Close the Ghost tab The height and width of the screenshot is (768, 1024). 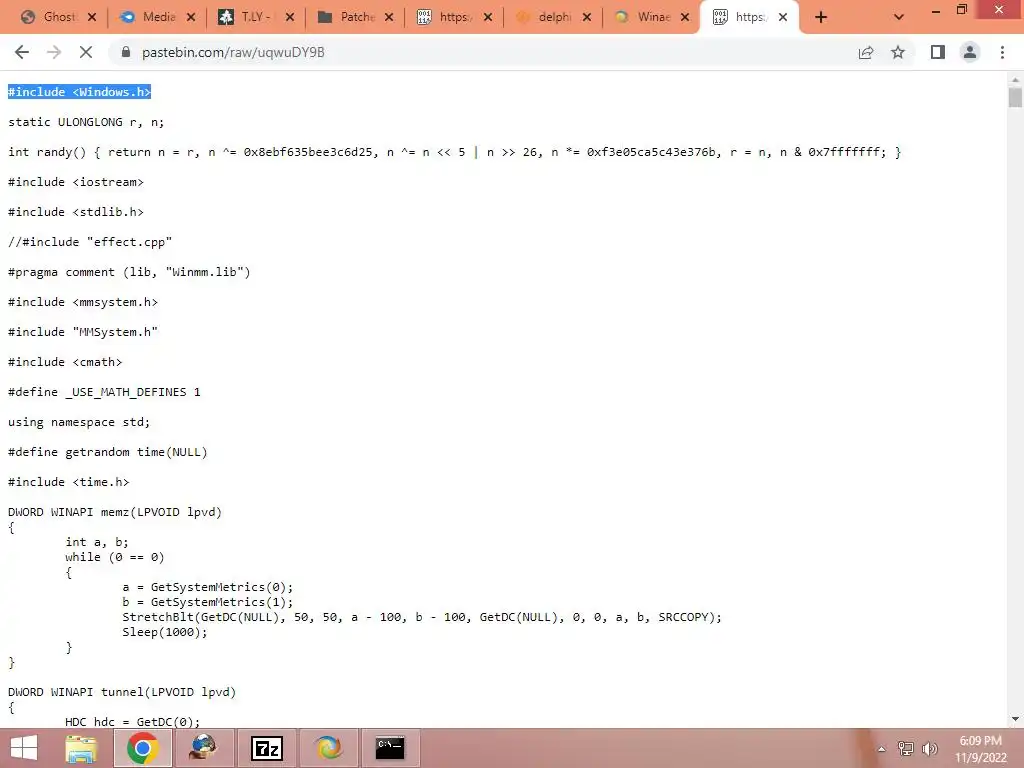[92, 18]
